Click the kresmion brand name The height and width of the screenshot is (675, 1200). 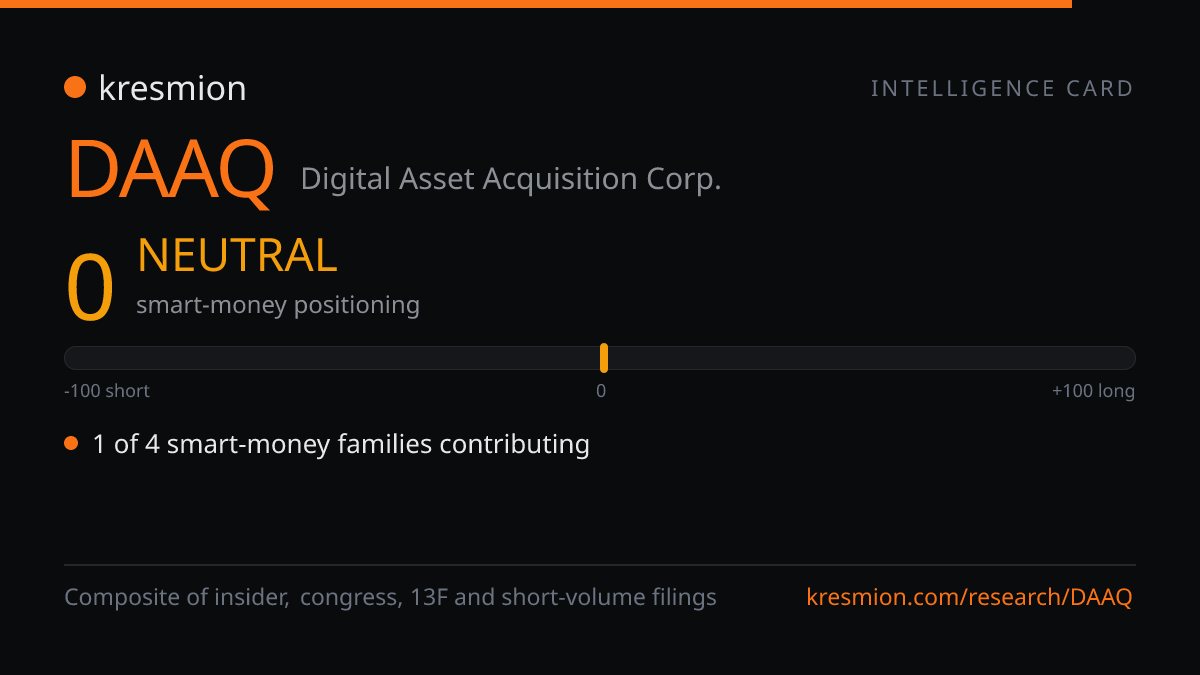coord(172,88)
